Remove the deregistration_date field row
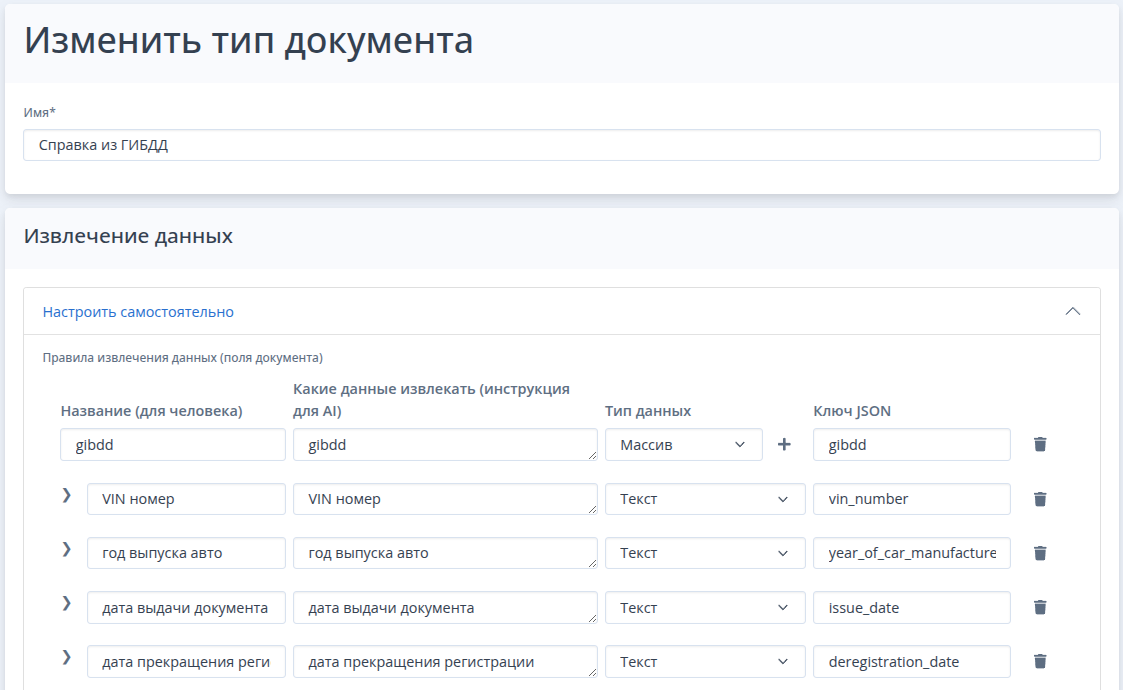This screenshot has width=1123, height=690. tap(1040, 660)
